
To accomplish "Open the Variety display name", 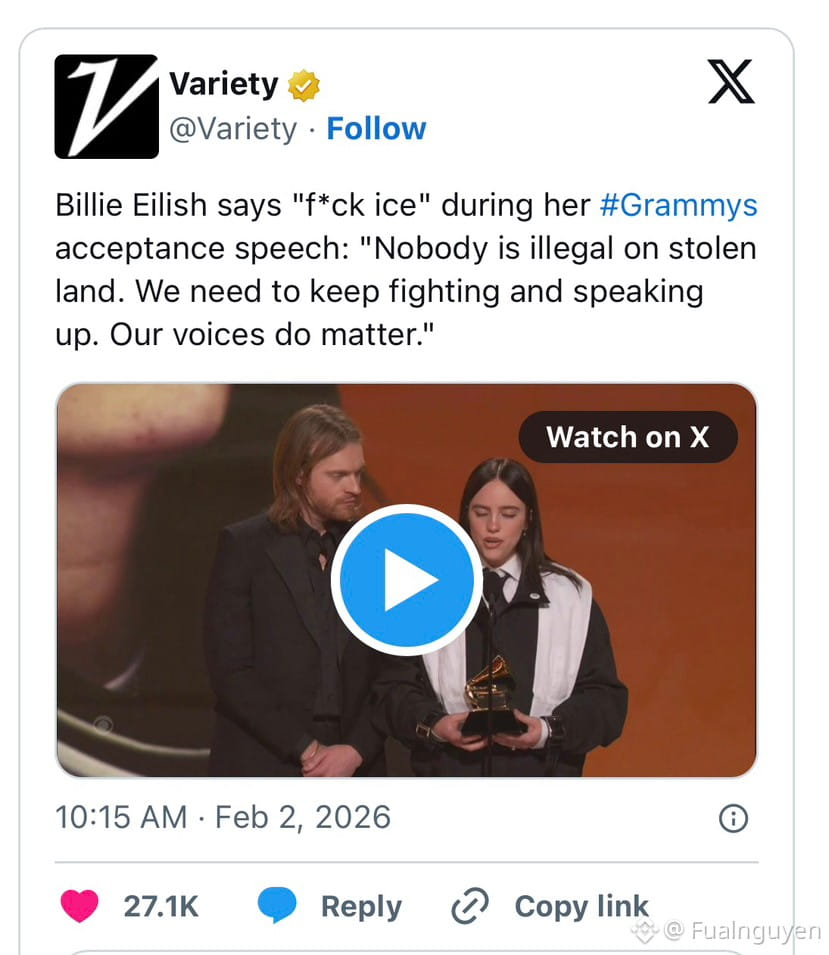I will [x=223, y=84].
